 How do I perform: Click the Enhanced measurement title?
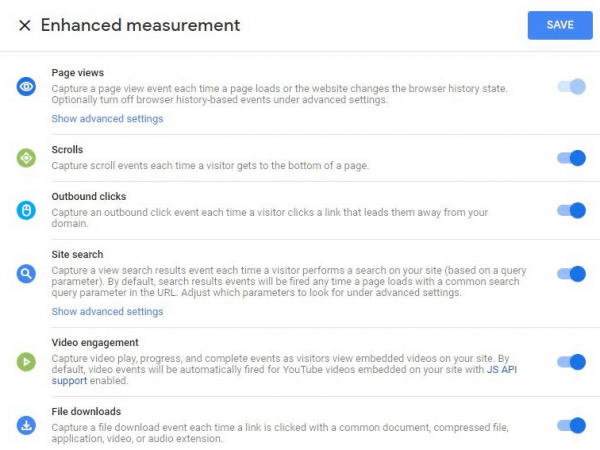click(x=140, y=26)
